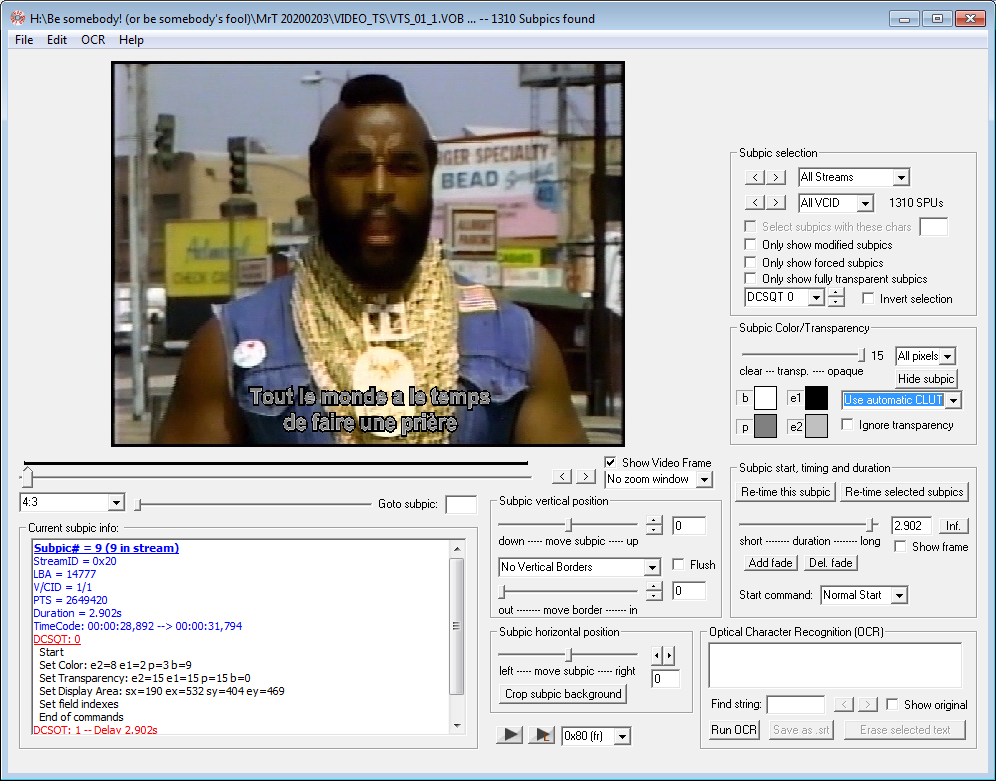Increment DCSQT stepper up arrow

[837, 293]
